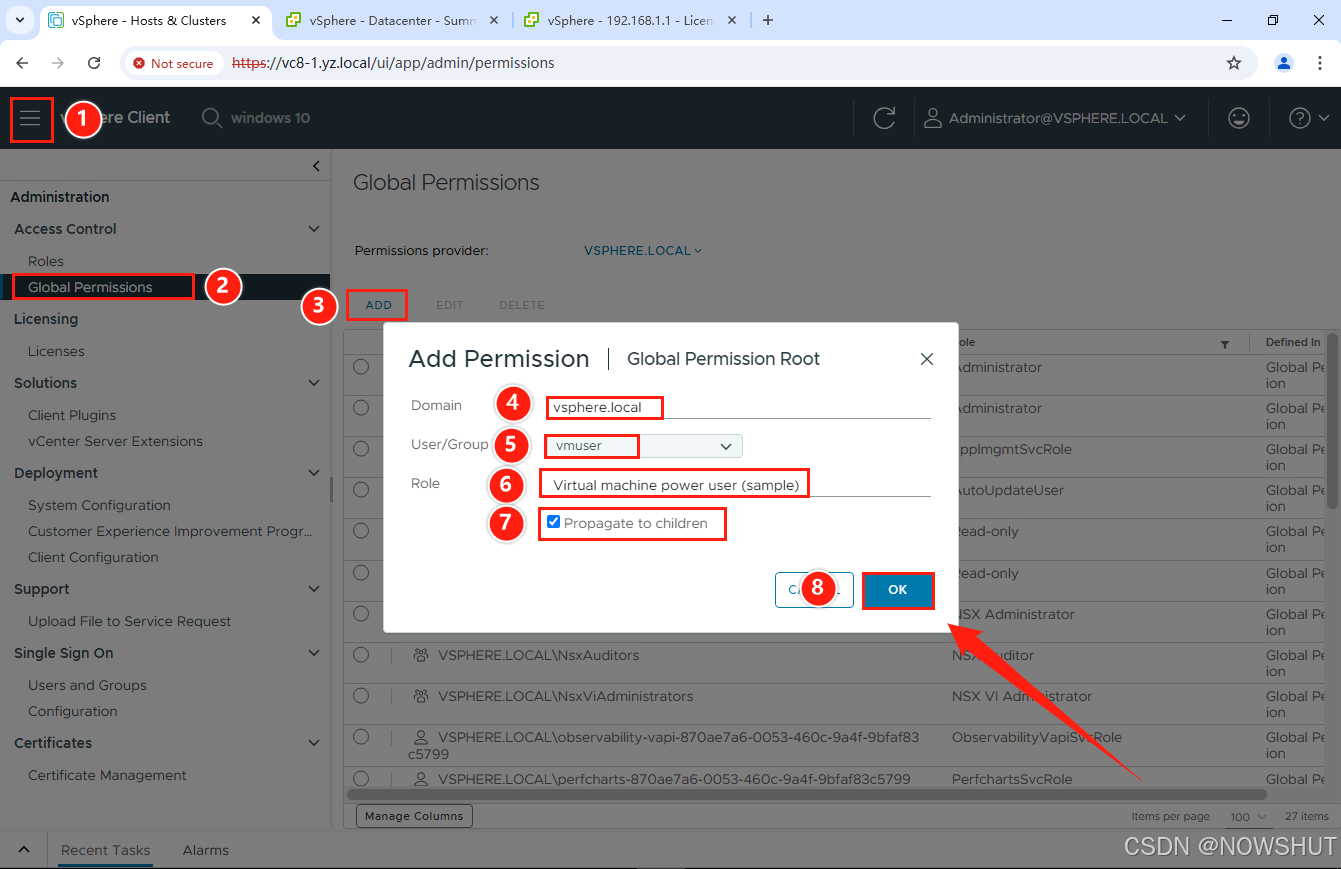Click the Domain field showing vsphere.local

click(738, 407)
